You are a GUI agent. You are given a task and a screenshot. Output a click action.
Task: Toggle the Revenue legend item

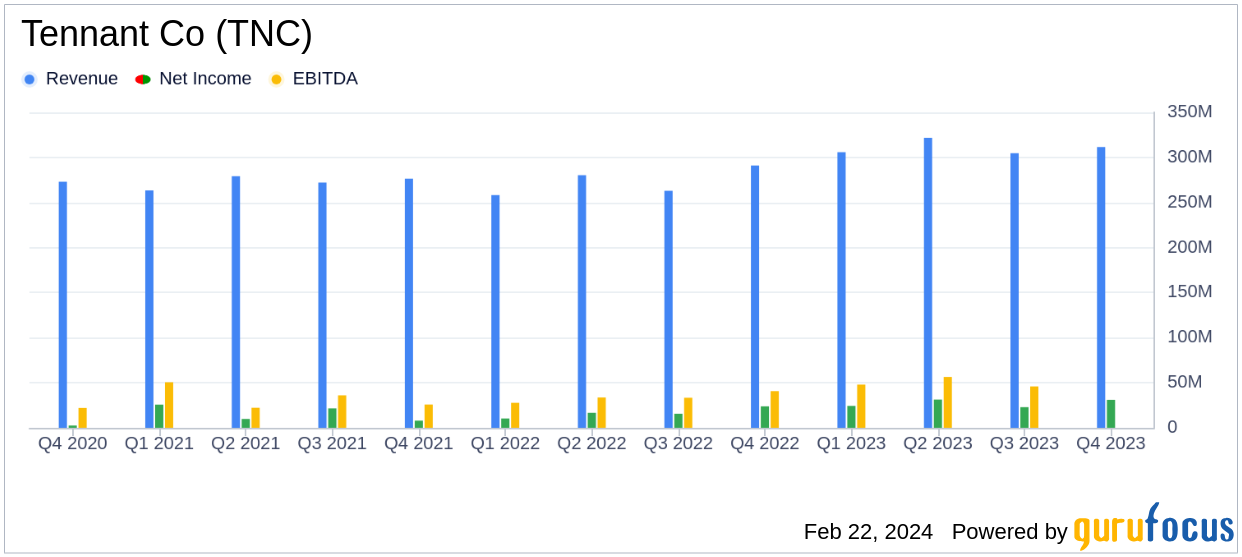[x=70, y=79]
